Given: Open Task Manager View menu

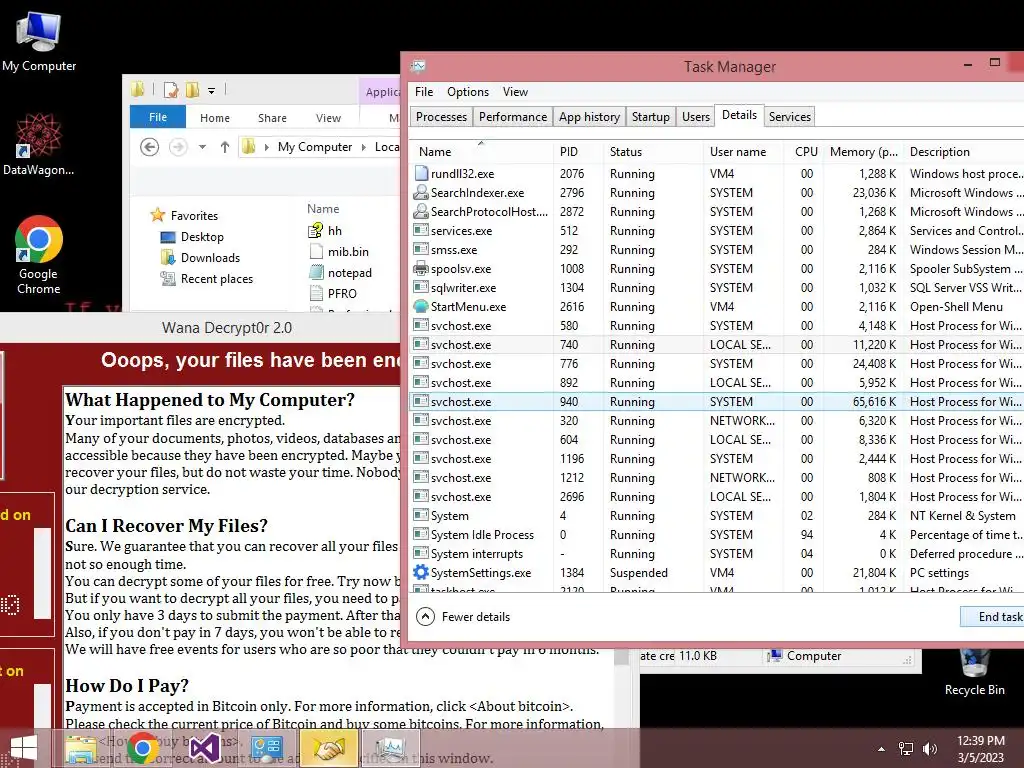Looking at the screenshot, I should 515,91.
